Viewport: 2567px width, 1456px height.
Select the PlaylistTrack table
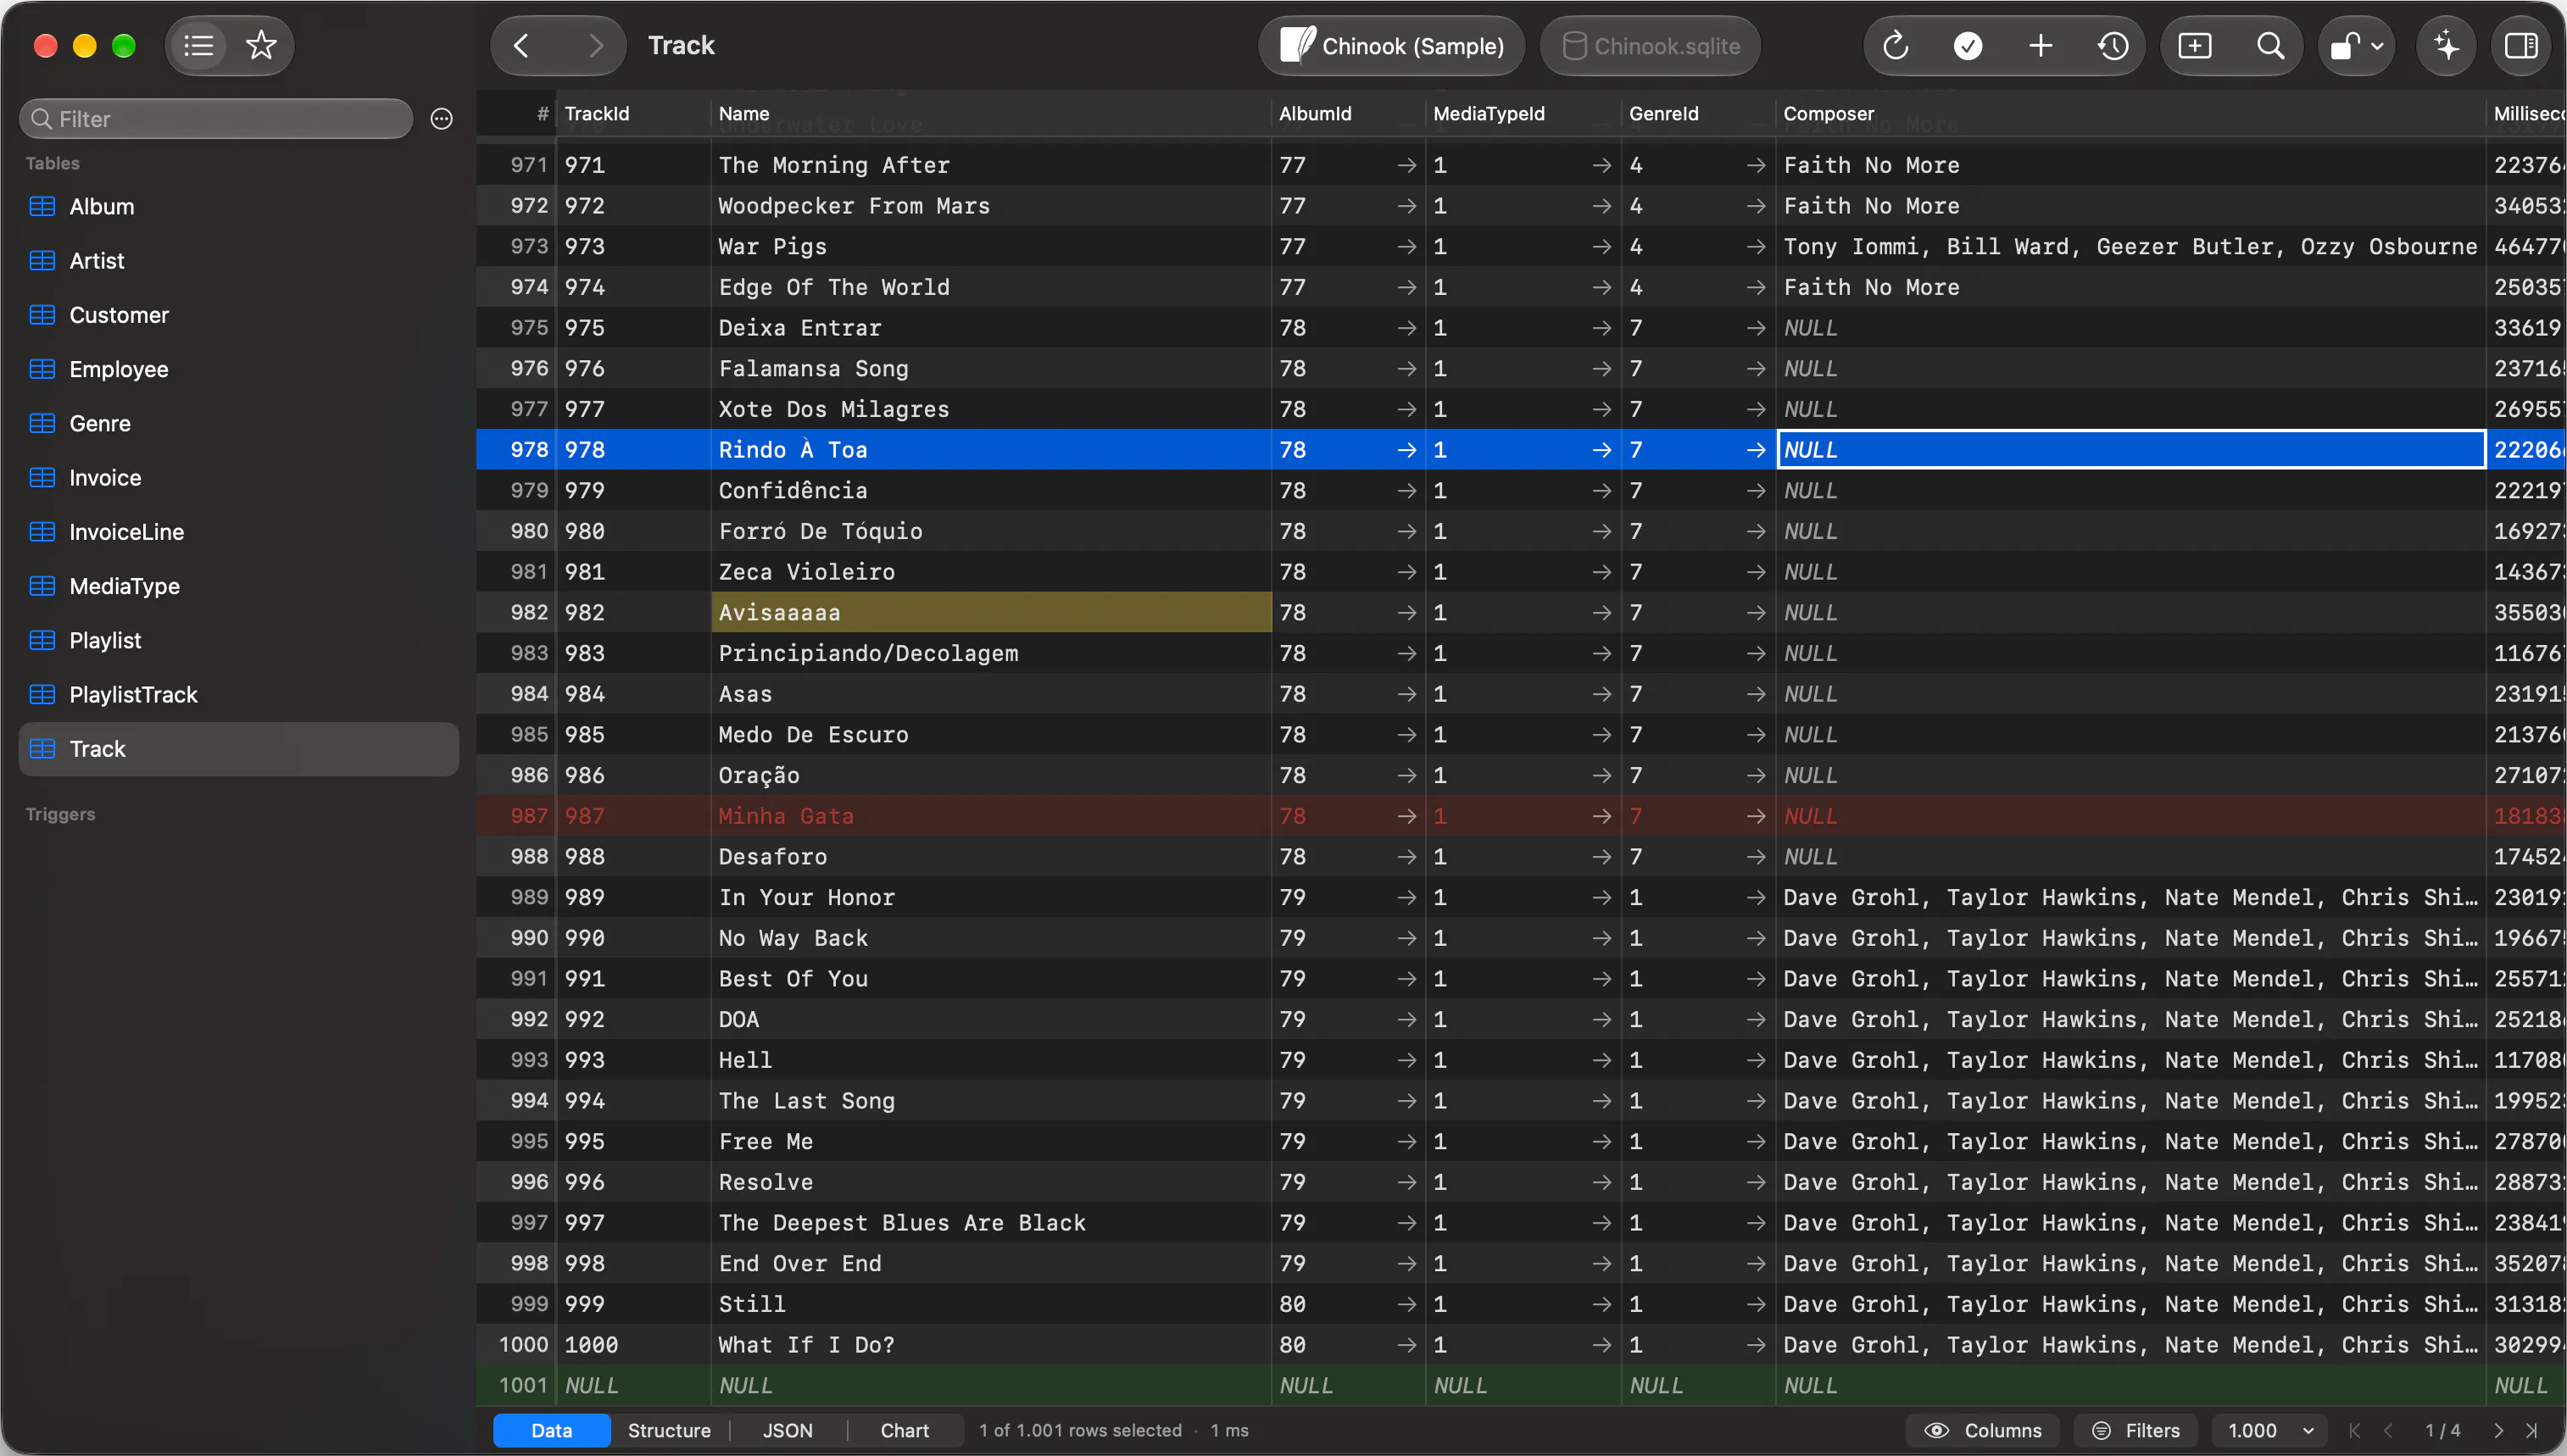click(238, 695)
